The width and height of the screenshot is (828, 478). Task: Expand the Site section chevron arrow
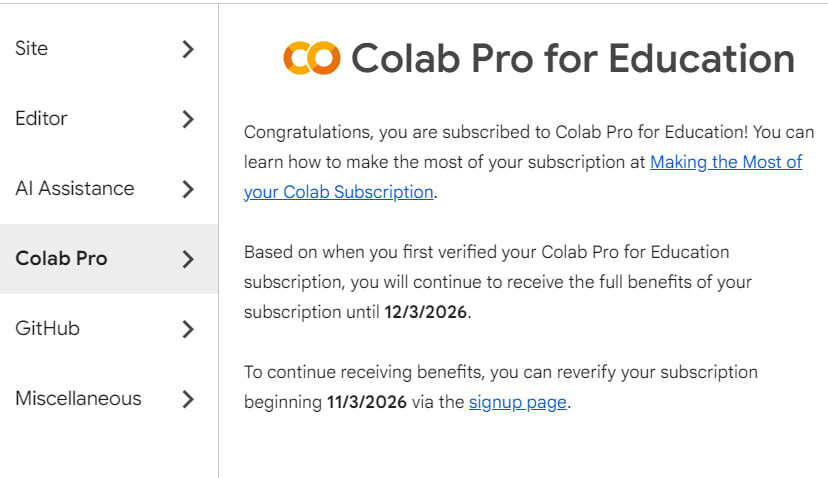coord(188,49)
